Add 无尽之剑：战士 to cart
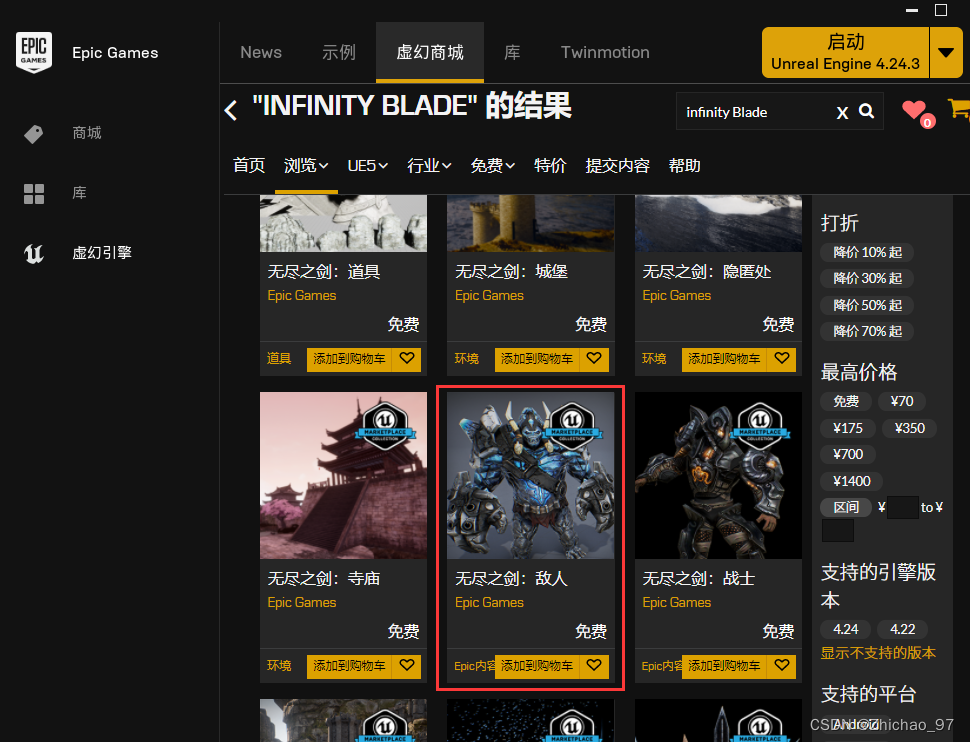 (724, 666)
